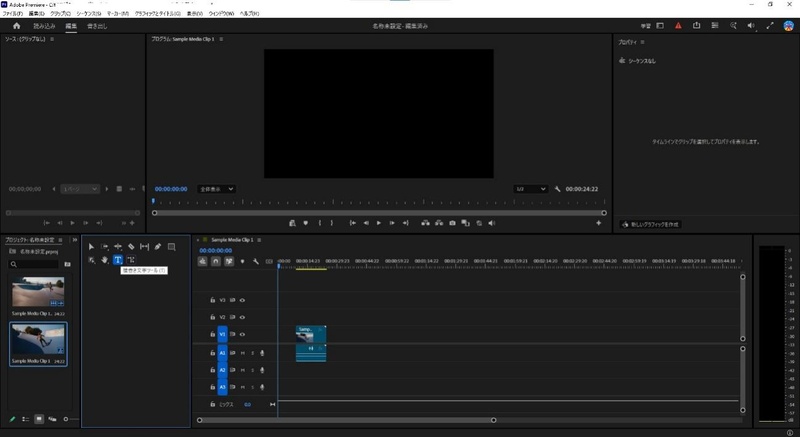Open the シーケンス menu
The height and width of the screenshot is (437, 800).
coord(89,14)
